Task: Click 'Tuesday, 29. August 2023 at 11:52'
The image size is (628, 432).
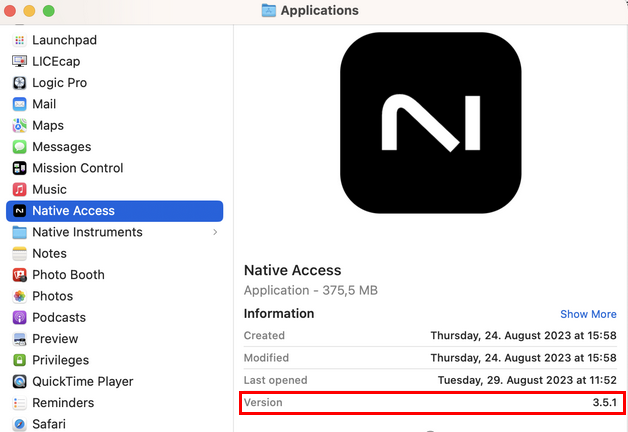Action: (527, 380)
